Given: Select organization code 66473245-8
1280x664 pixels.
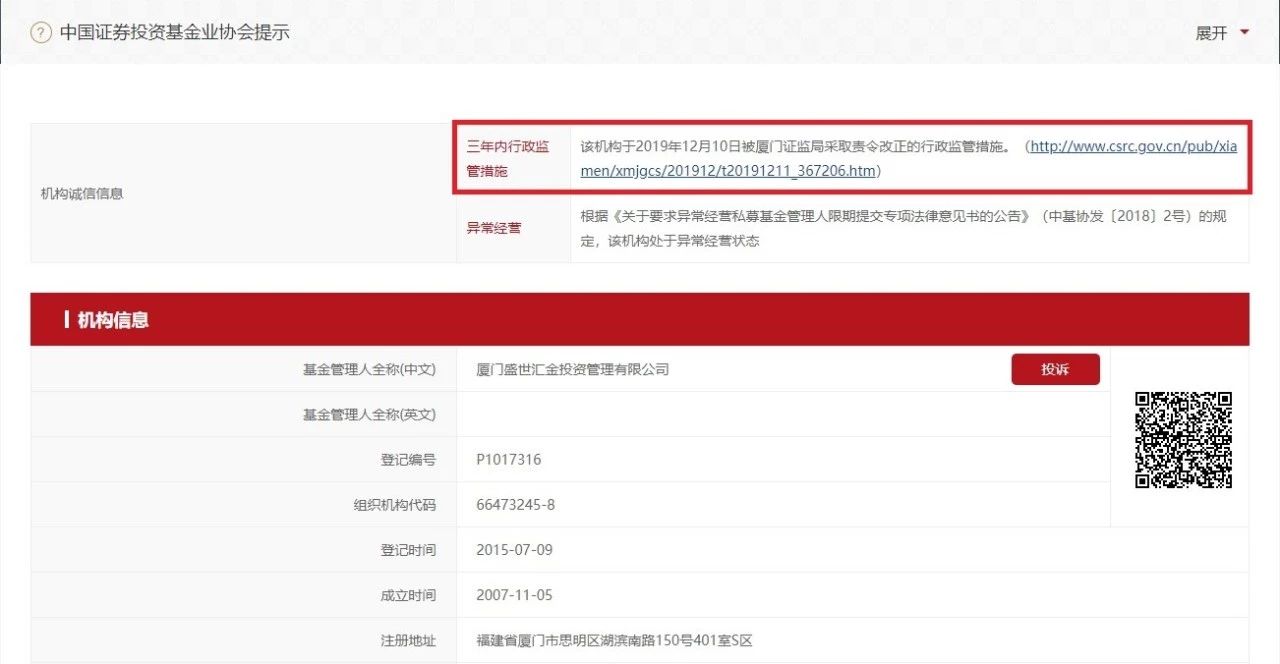Looking at the screenshot, I should [516, 505].
